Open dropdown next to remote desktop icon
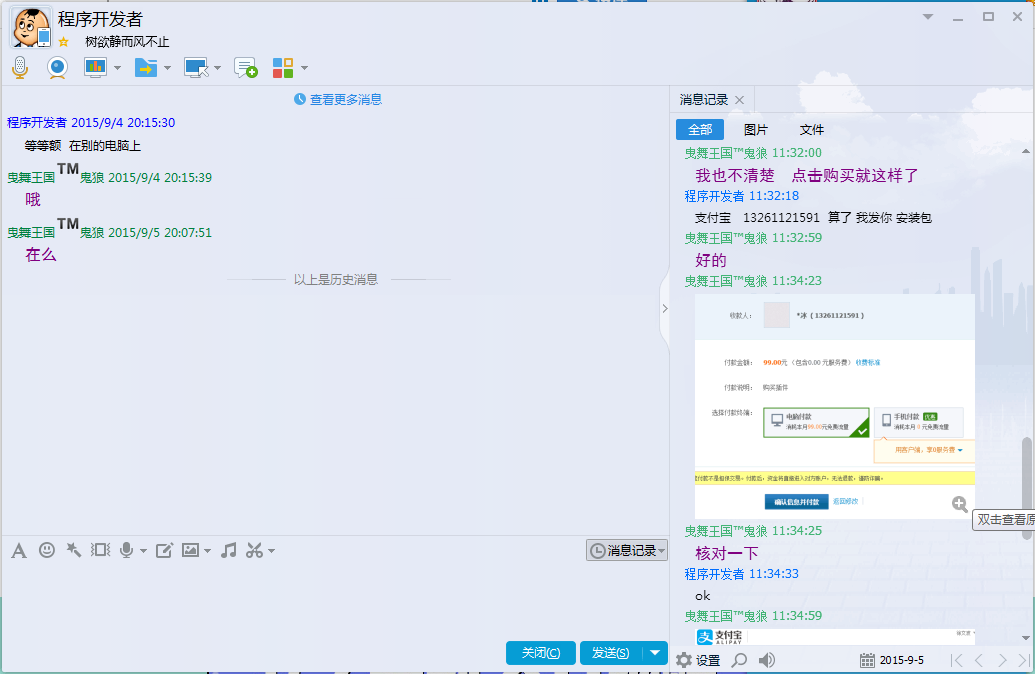 point(217,68)
